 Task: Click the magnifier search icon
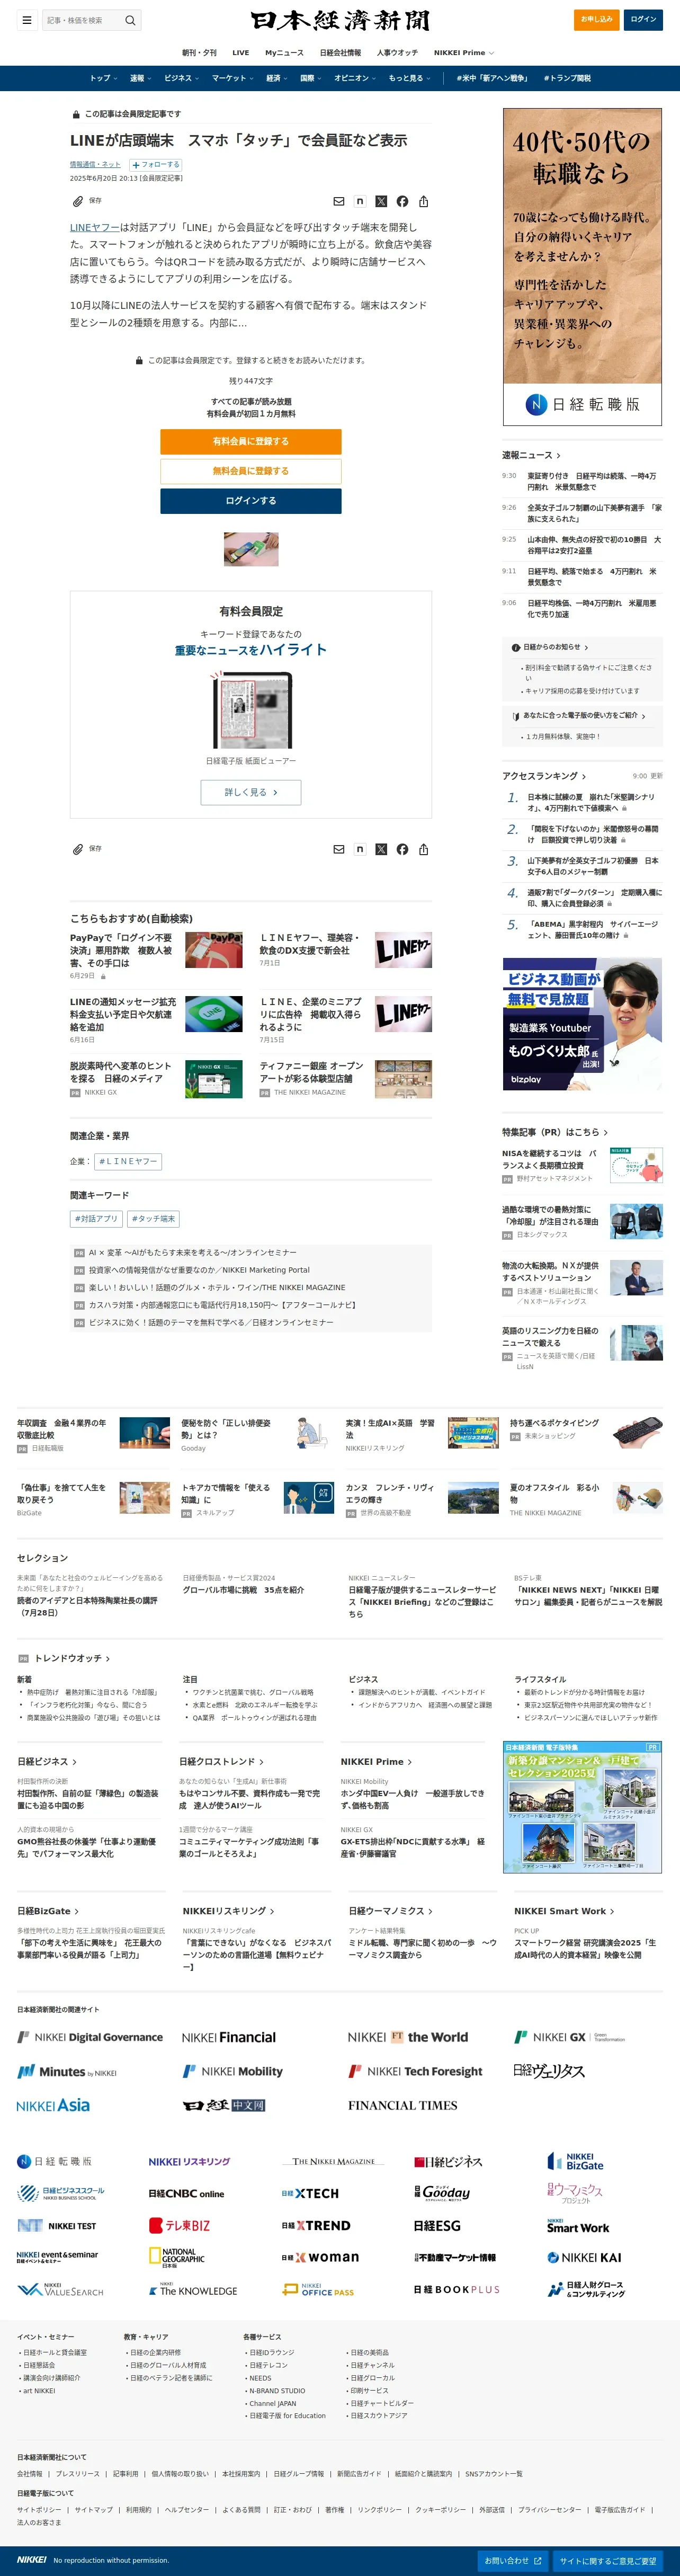130,20
